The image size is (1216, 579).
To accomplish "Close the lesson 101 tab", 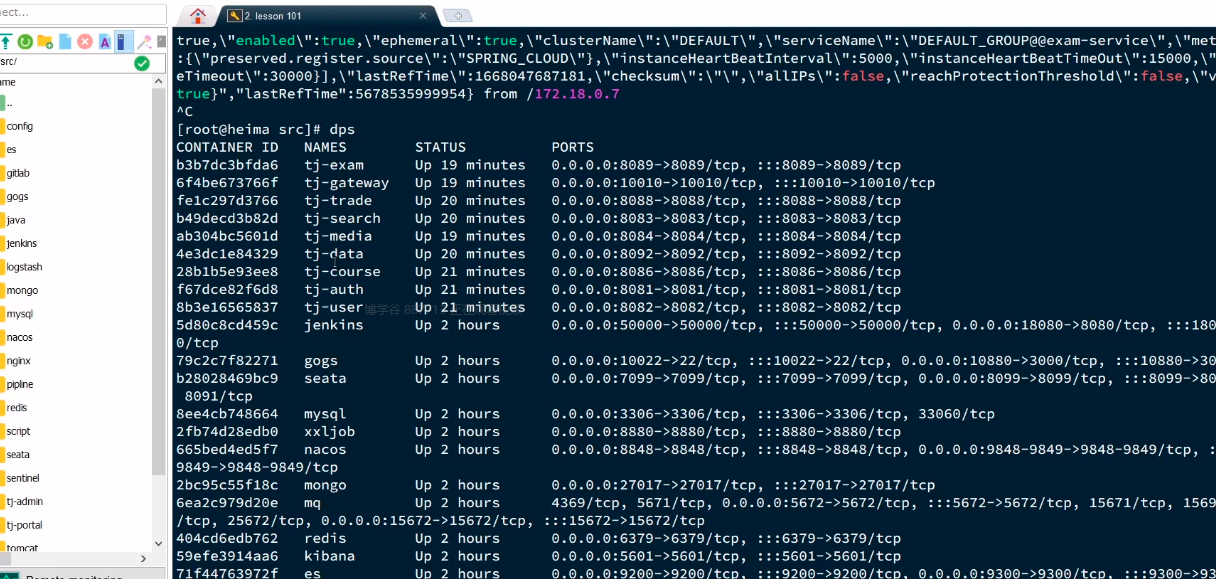I will pos(424,16).
